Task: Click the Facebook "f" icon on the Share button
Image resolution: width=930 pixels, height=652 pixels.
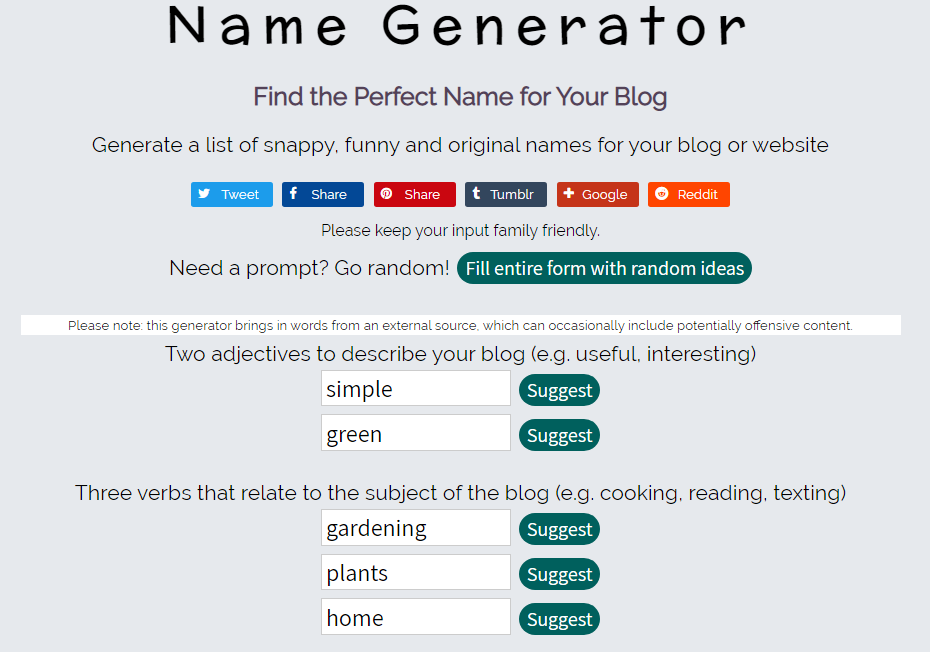Action: (x=295, y=194)
